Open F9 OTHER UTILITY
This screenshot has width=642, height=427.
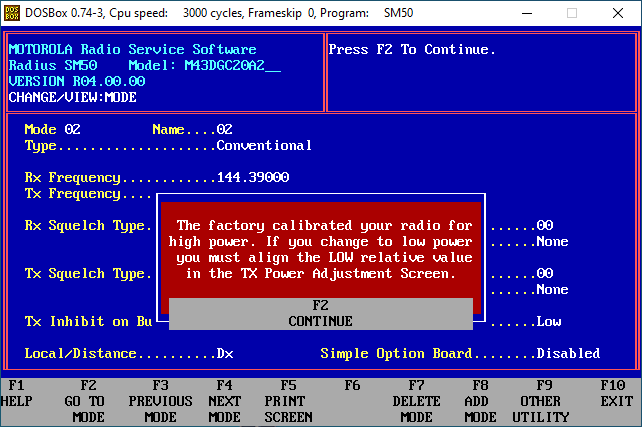[x=540, y=401]
